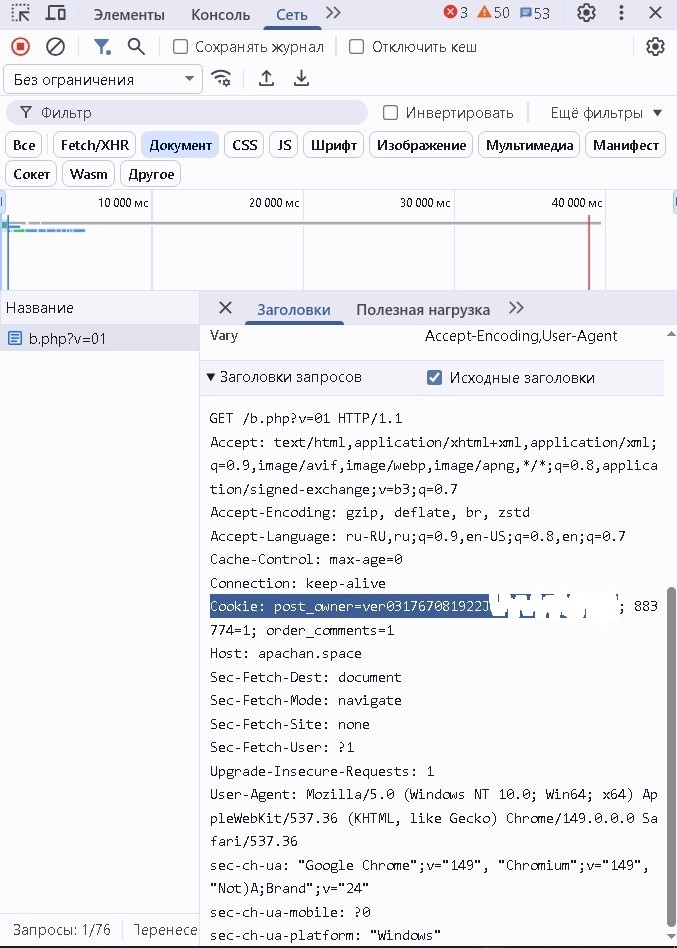The width and height of the screenshot is (677, 948).
Task: Select the Wasm filter chip
Action: [88, 174]
